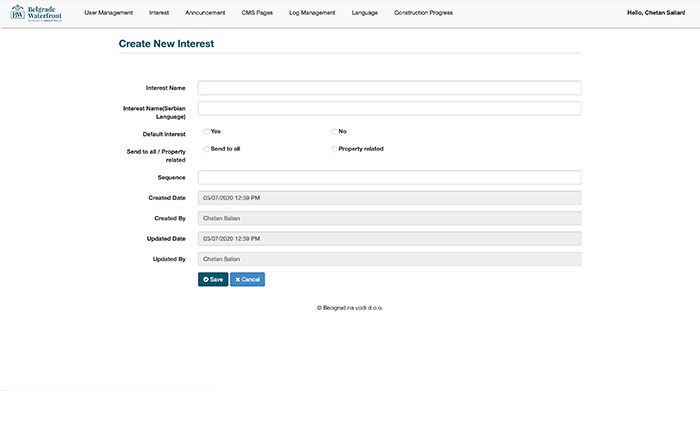Screen dimensions: 700x435
Task: Open the Construction Progress menu
Action: (423, 13)
